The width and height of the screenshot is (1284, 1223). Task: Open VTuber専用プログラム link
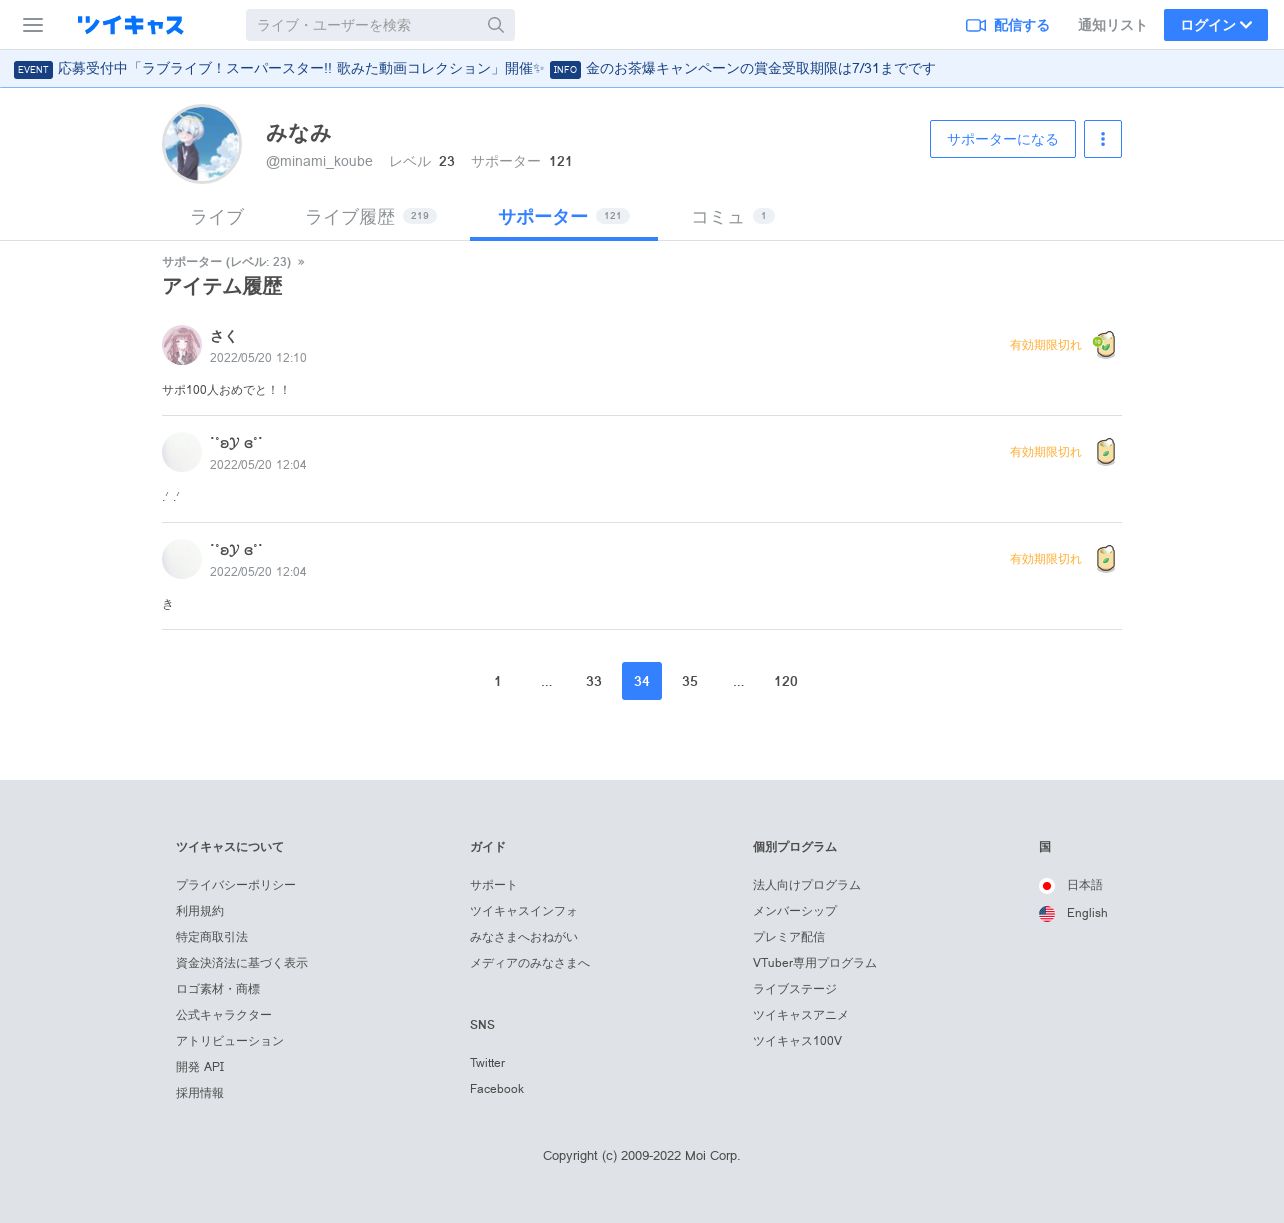pos(815,963)
